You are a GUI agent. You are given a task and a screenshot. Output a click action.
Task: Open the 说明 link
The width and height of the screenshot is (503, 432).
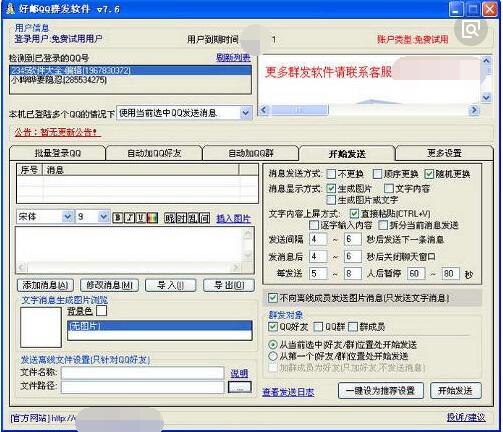click(x=239, y=373)
